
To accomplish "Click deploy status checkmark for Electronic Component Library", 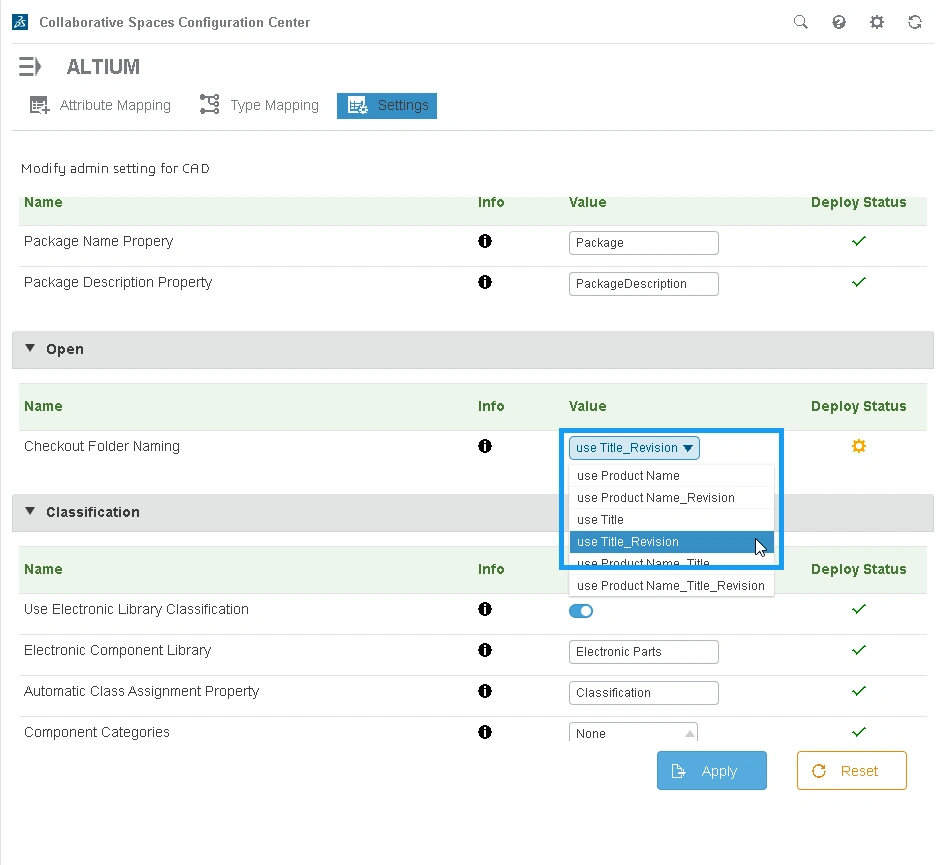I will click(859, 650).
